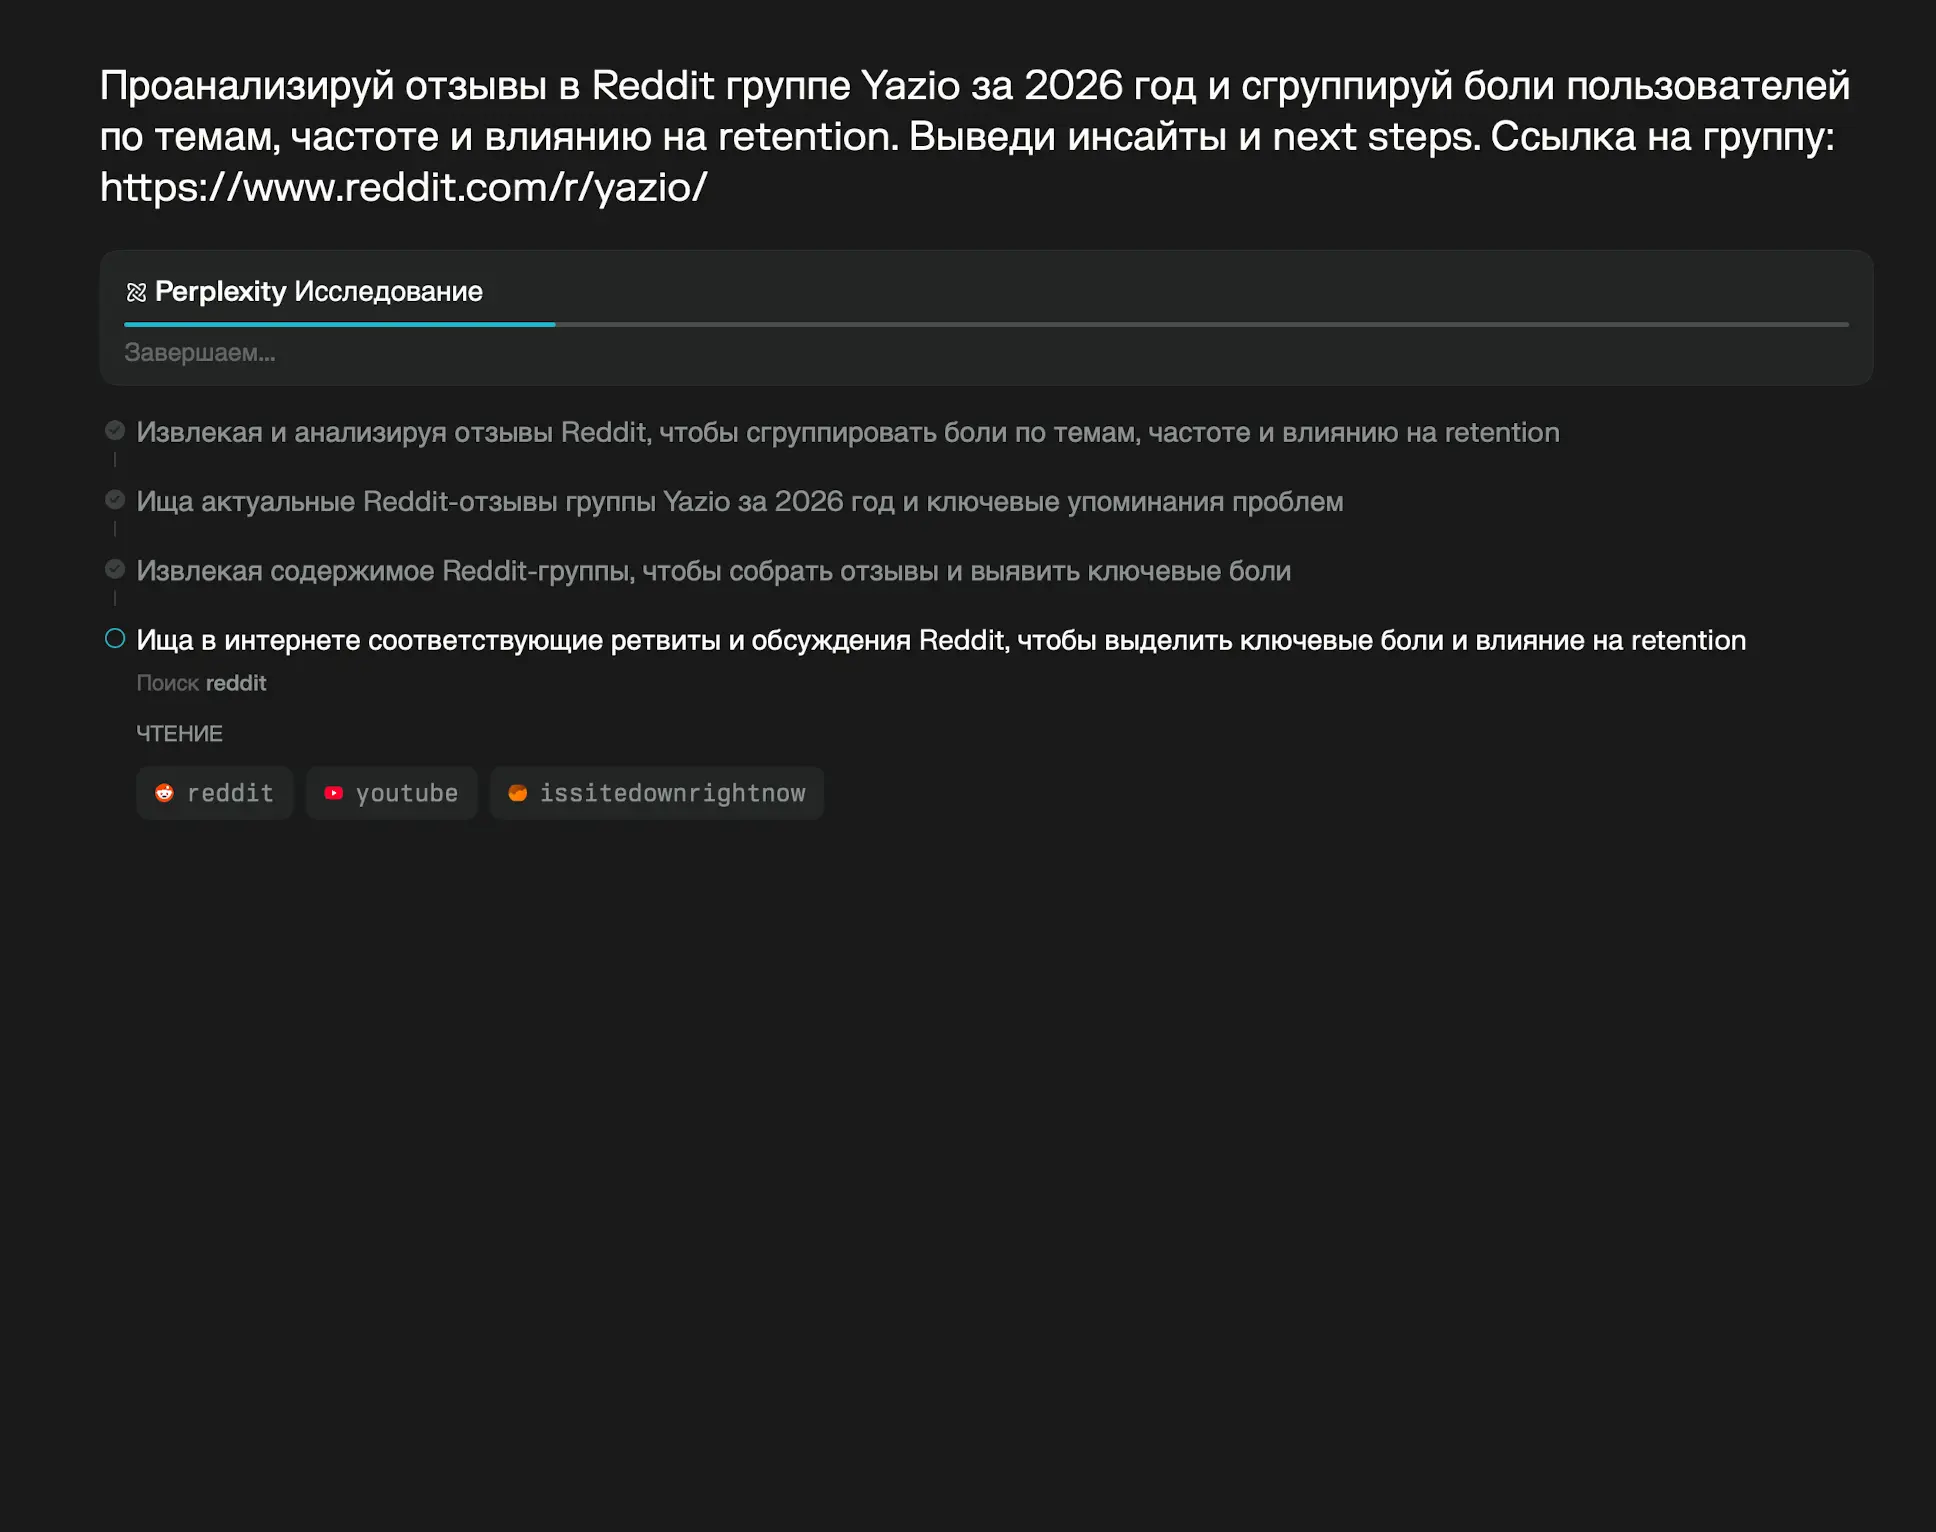Click the research progress bar
Viewport: 1936px width, 1532px height.
tap(986, 324)
